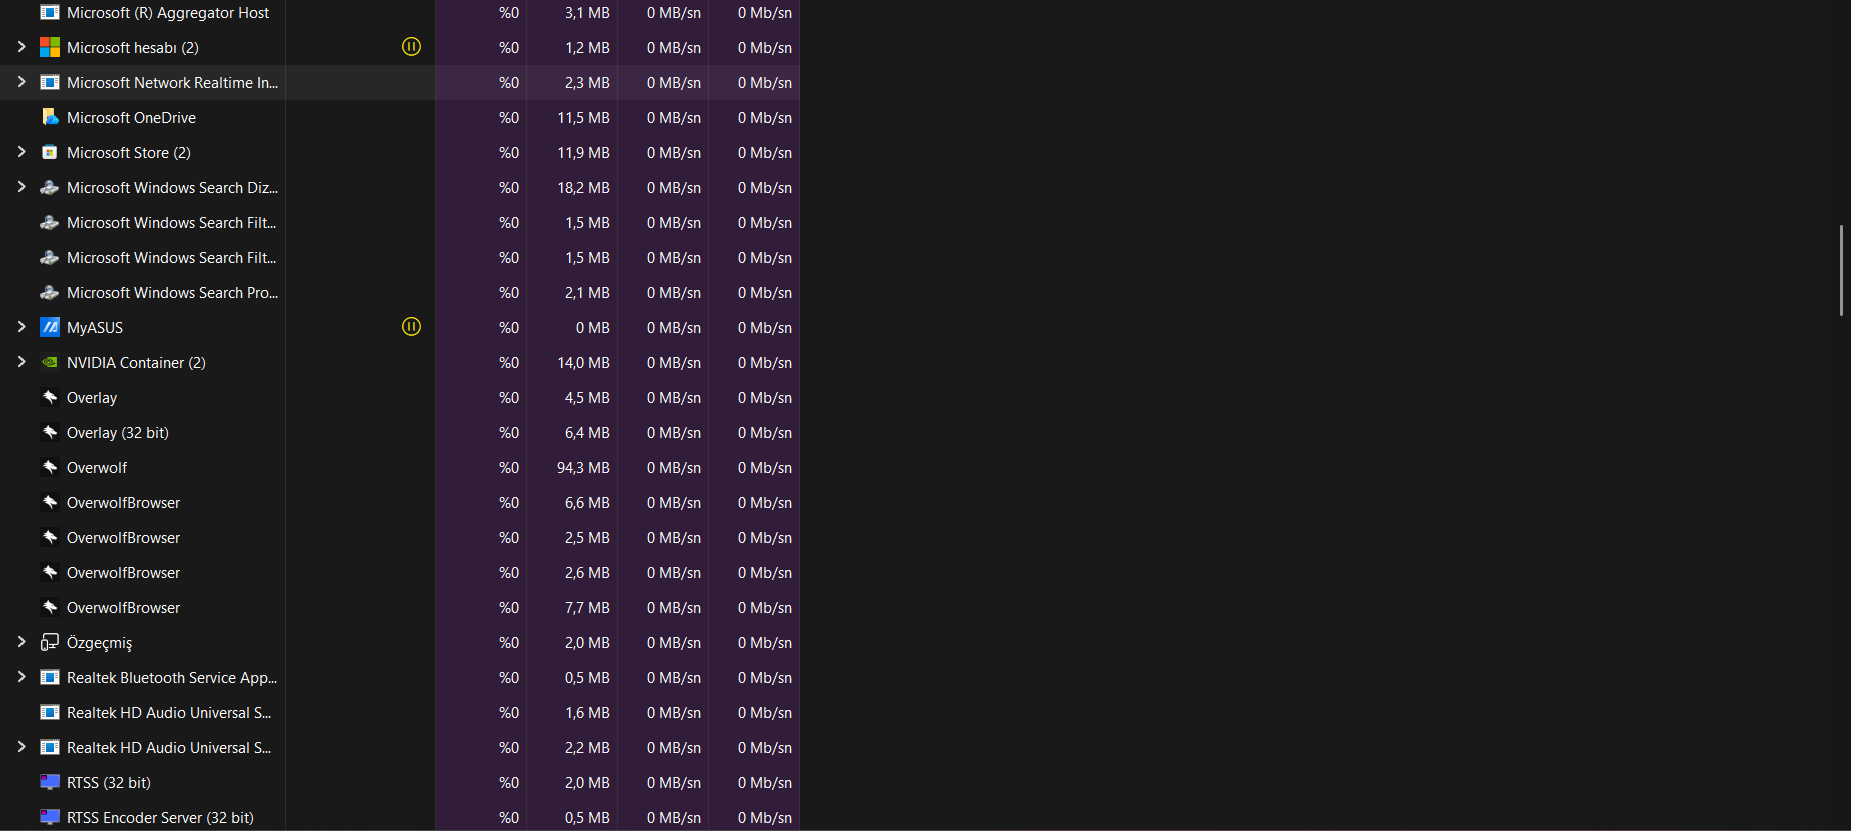1851x831 pixels.
Task: Expand the Realtek HD Audio row using 2,2 MB
Action: [22, 747]
